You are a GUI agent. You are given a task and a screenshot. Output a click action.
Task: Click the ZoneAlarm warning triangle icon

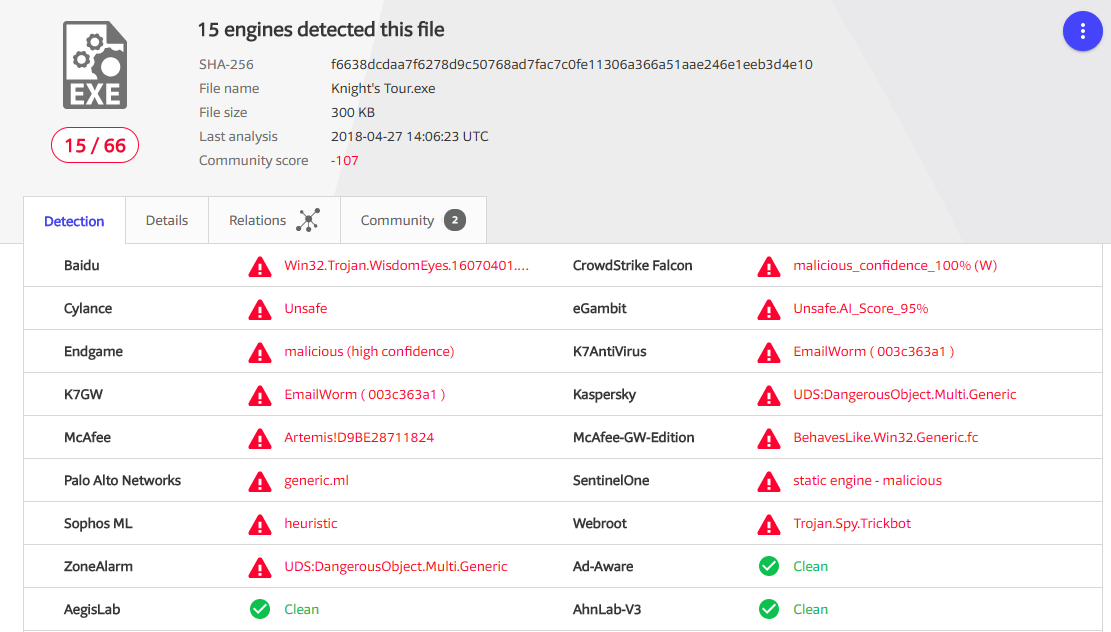[x=260, y=568]
